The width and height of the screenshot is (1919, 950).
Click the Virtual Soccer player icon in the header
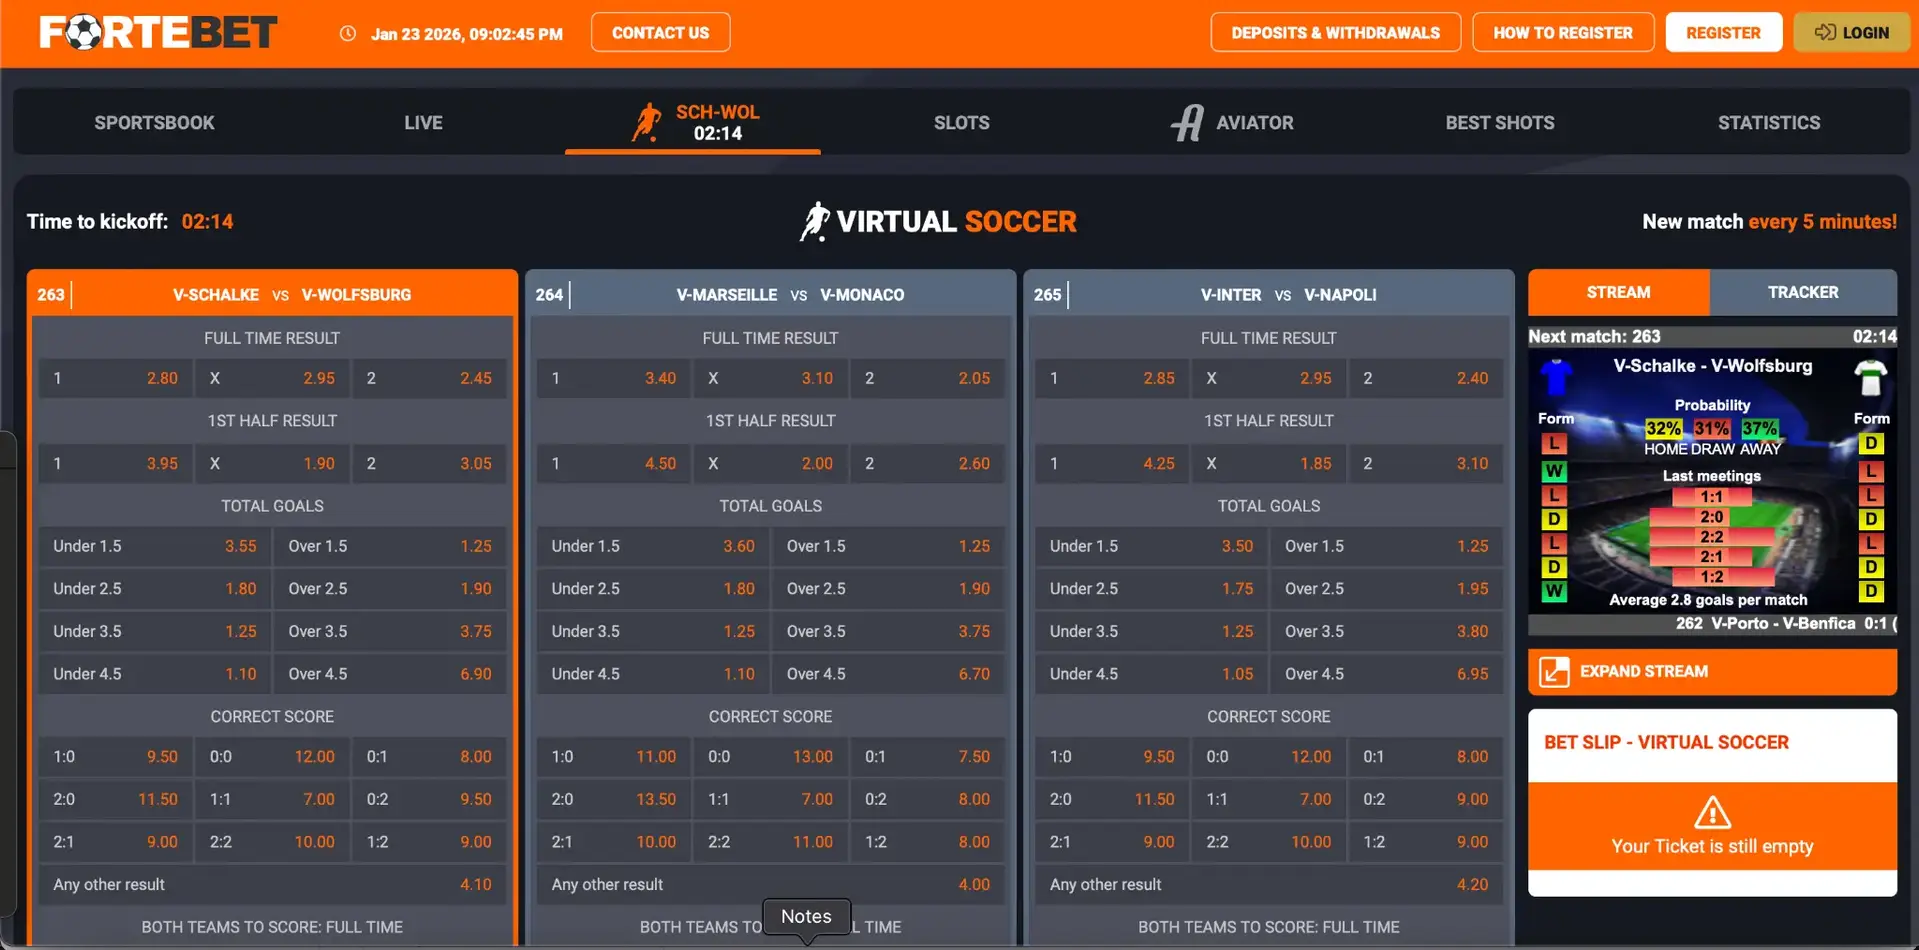coord(815,220)
